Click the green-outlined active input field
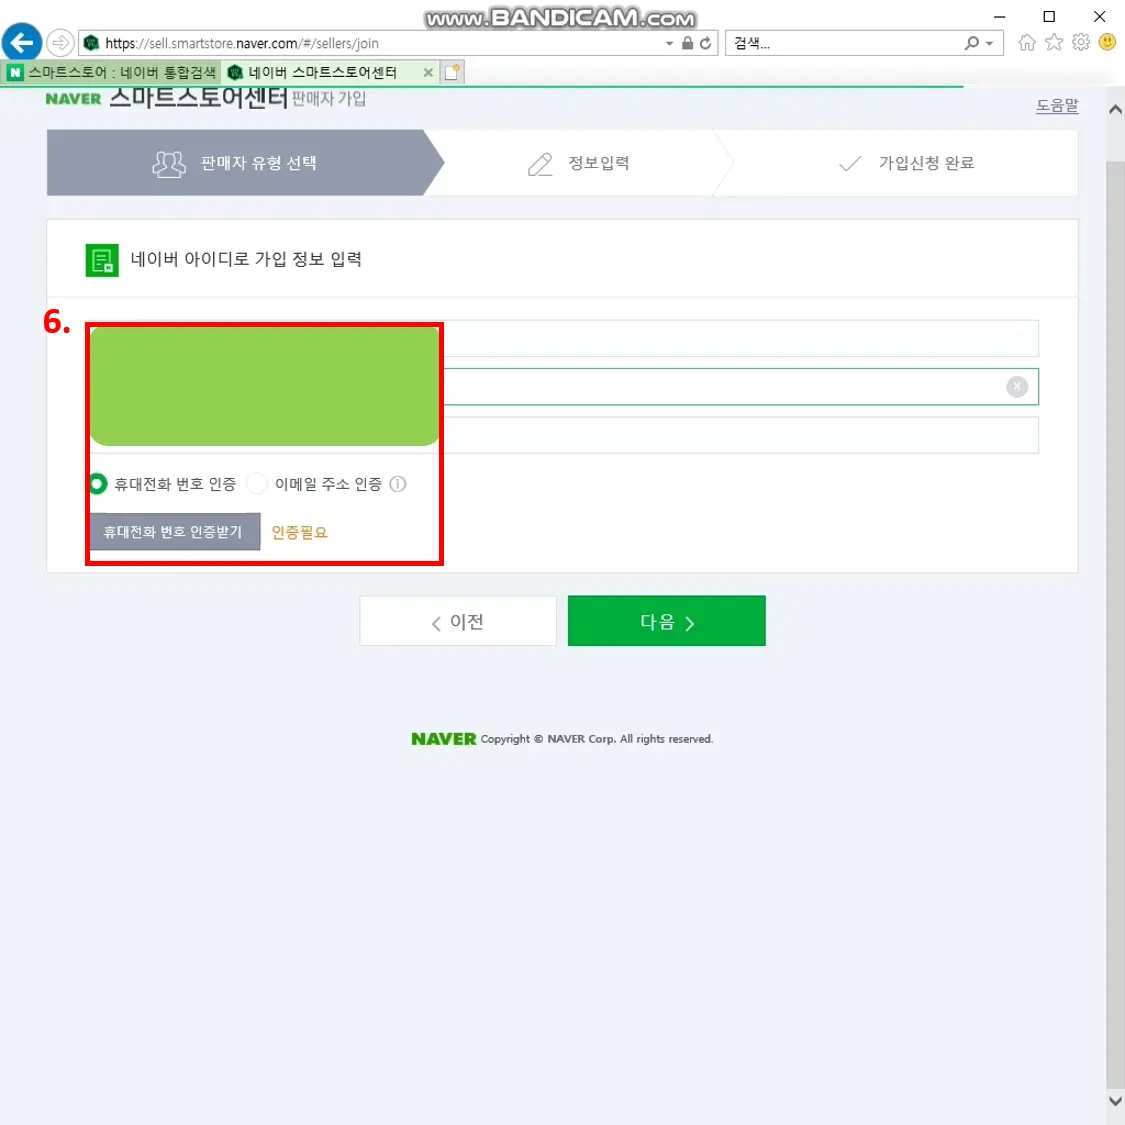 [x=562, y=387]
